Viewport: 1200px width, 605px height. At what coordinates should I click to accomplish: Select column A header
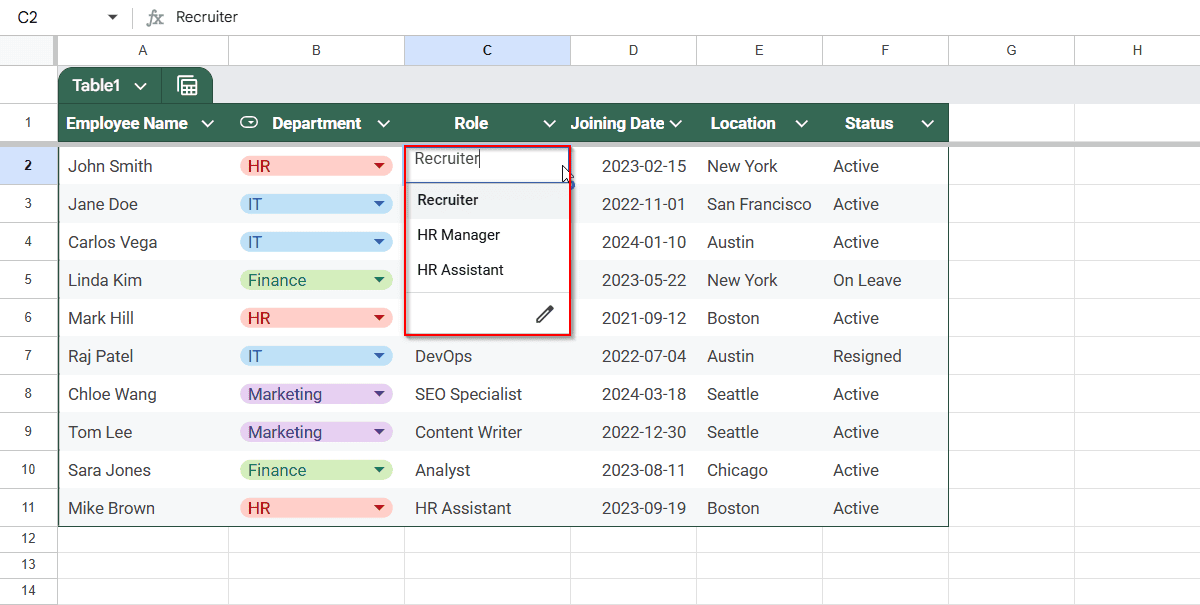pos(143,50)
